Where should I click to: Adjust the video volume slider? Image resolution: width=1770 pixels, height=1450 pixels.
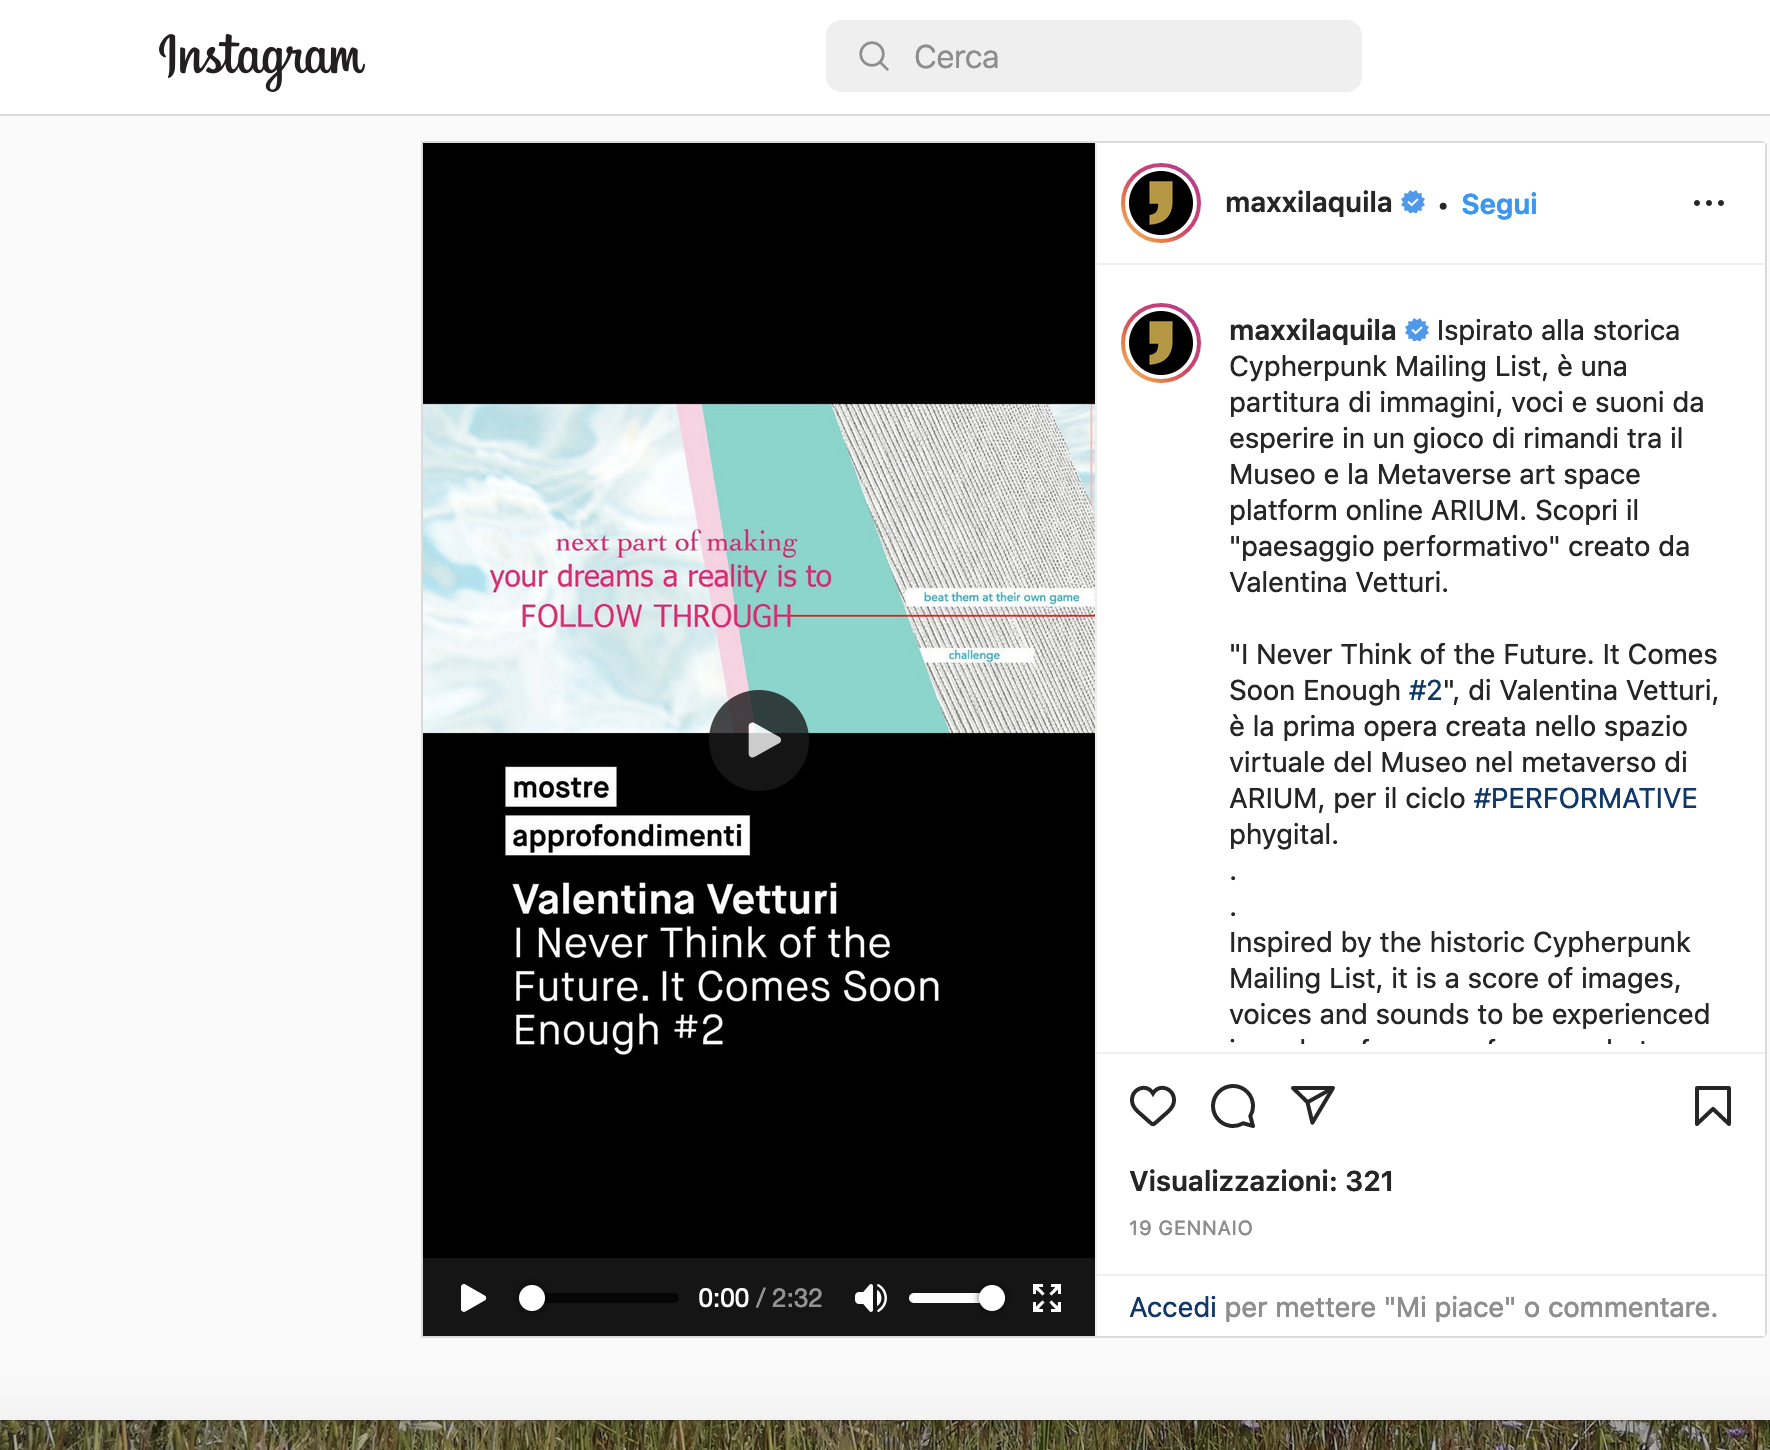tap(957, 1298)
